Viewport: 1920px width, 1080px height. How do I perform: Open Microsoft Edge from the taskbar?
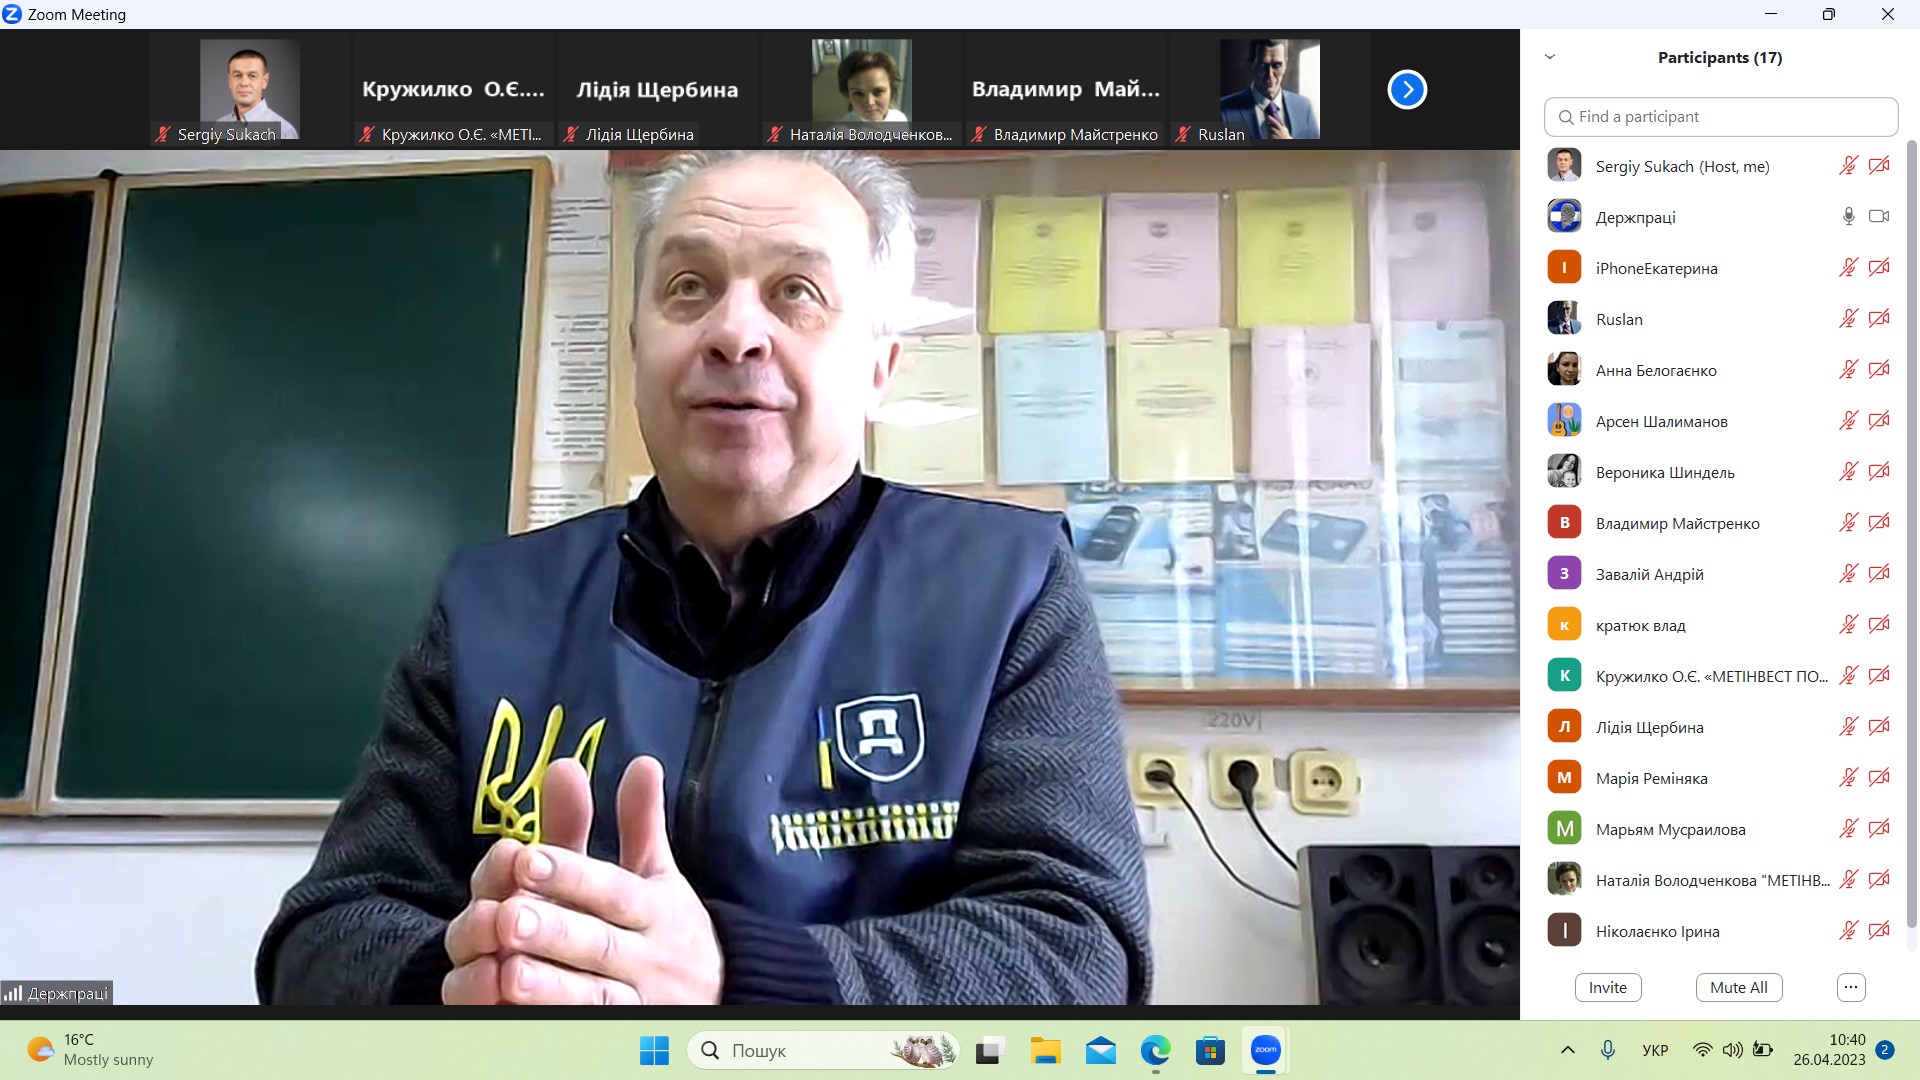[x=1156, y=1050]
